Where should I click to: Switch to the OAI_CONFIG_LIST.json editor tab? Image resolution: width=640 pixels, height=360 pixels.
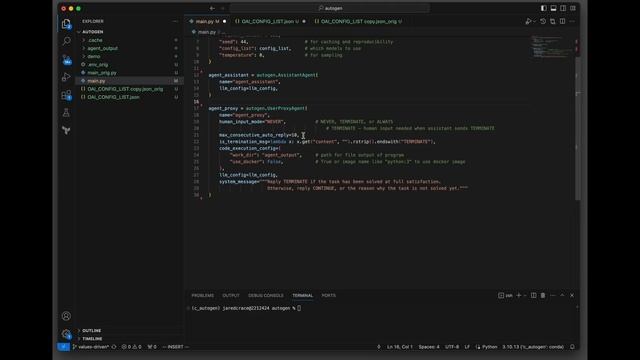pyautogui.click(x=270, y=21)
